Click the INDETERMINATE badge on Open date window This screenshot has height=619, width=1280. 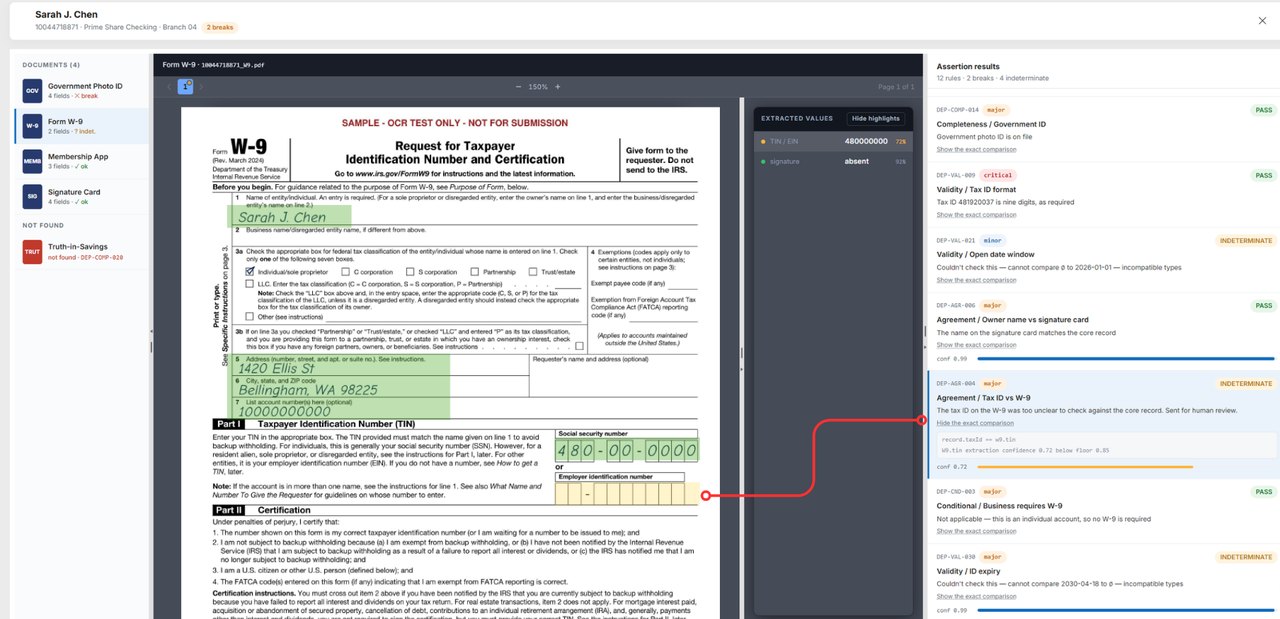1246,241
